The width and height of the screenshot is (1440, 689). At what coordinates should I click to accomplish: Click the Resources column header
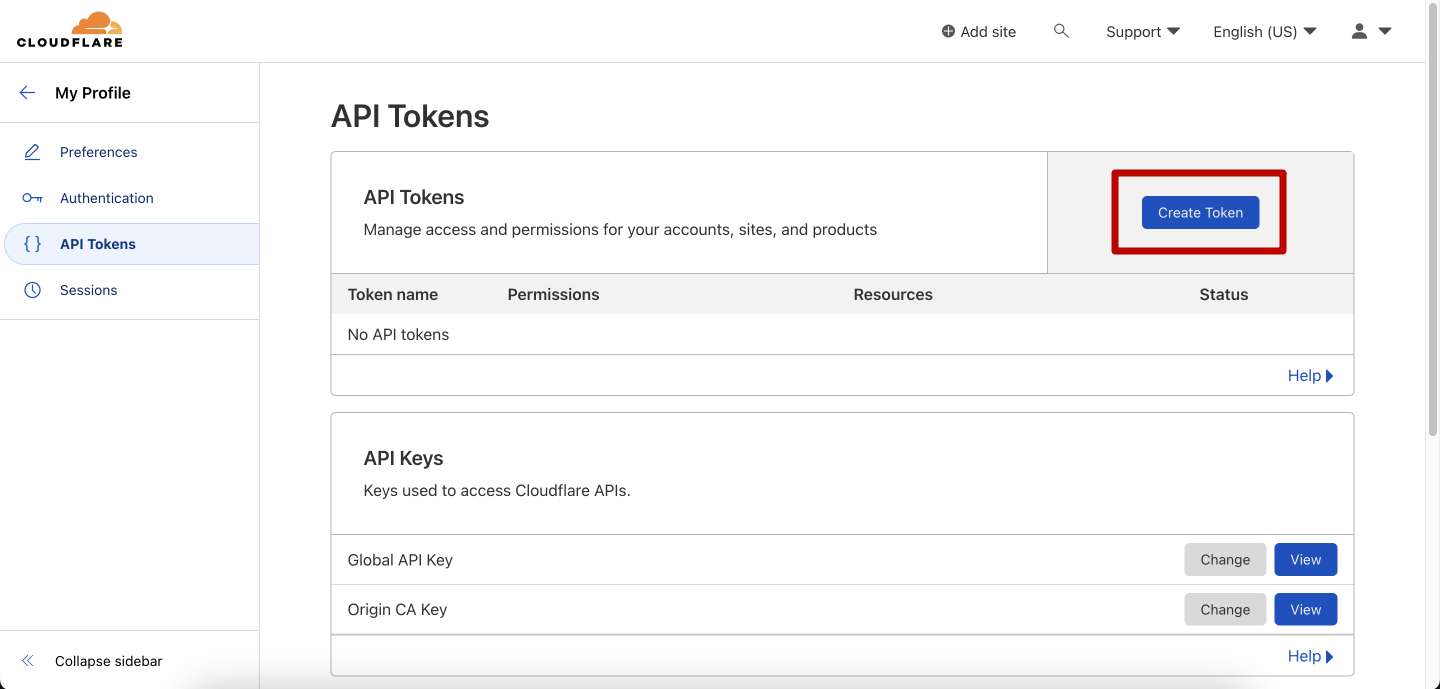click(893, 294)
